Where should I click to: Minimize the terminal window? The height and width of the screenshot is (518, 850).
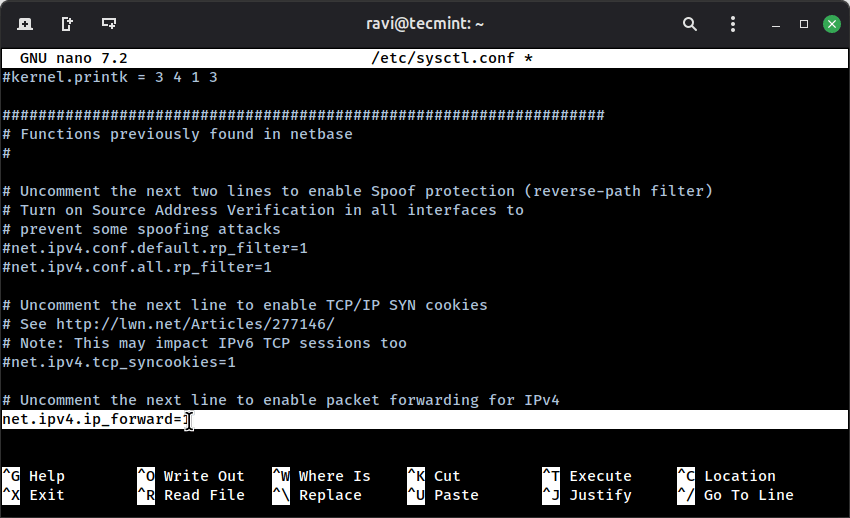click(x=777, y=23)
